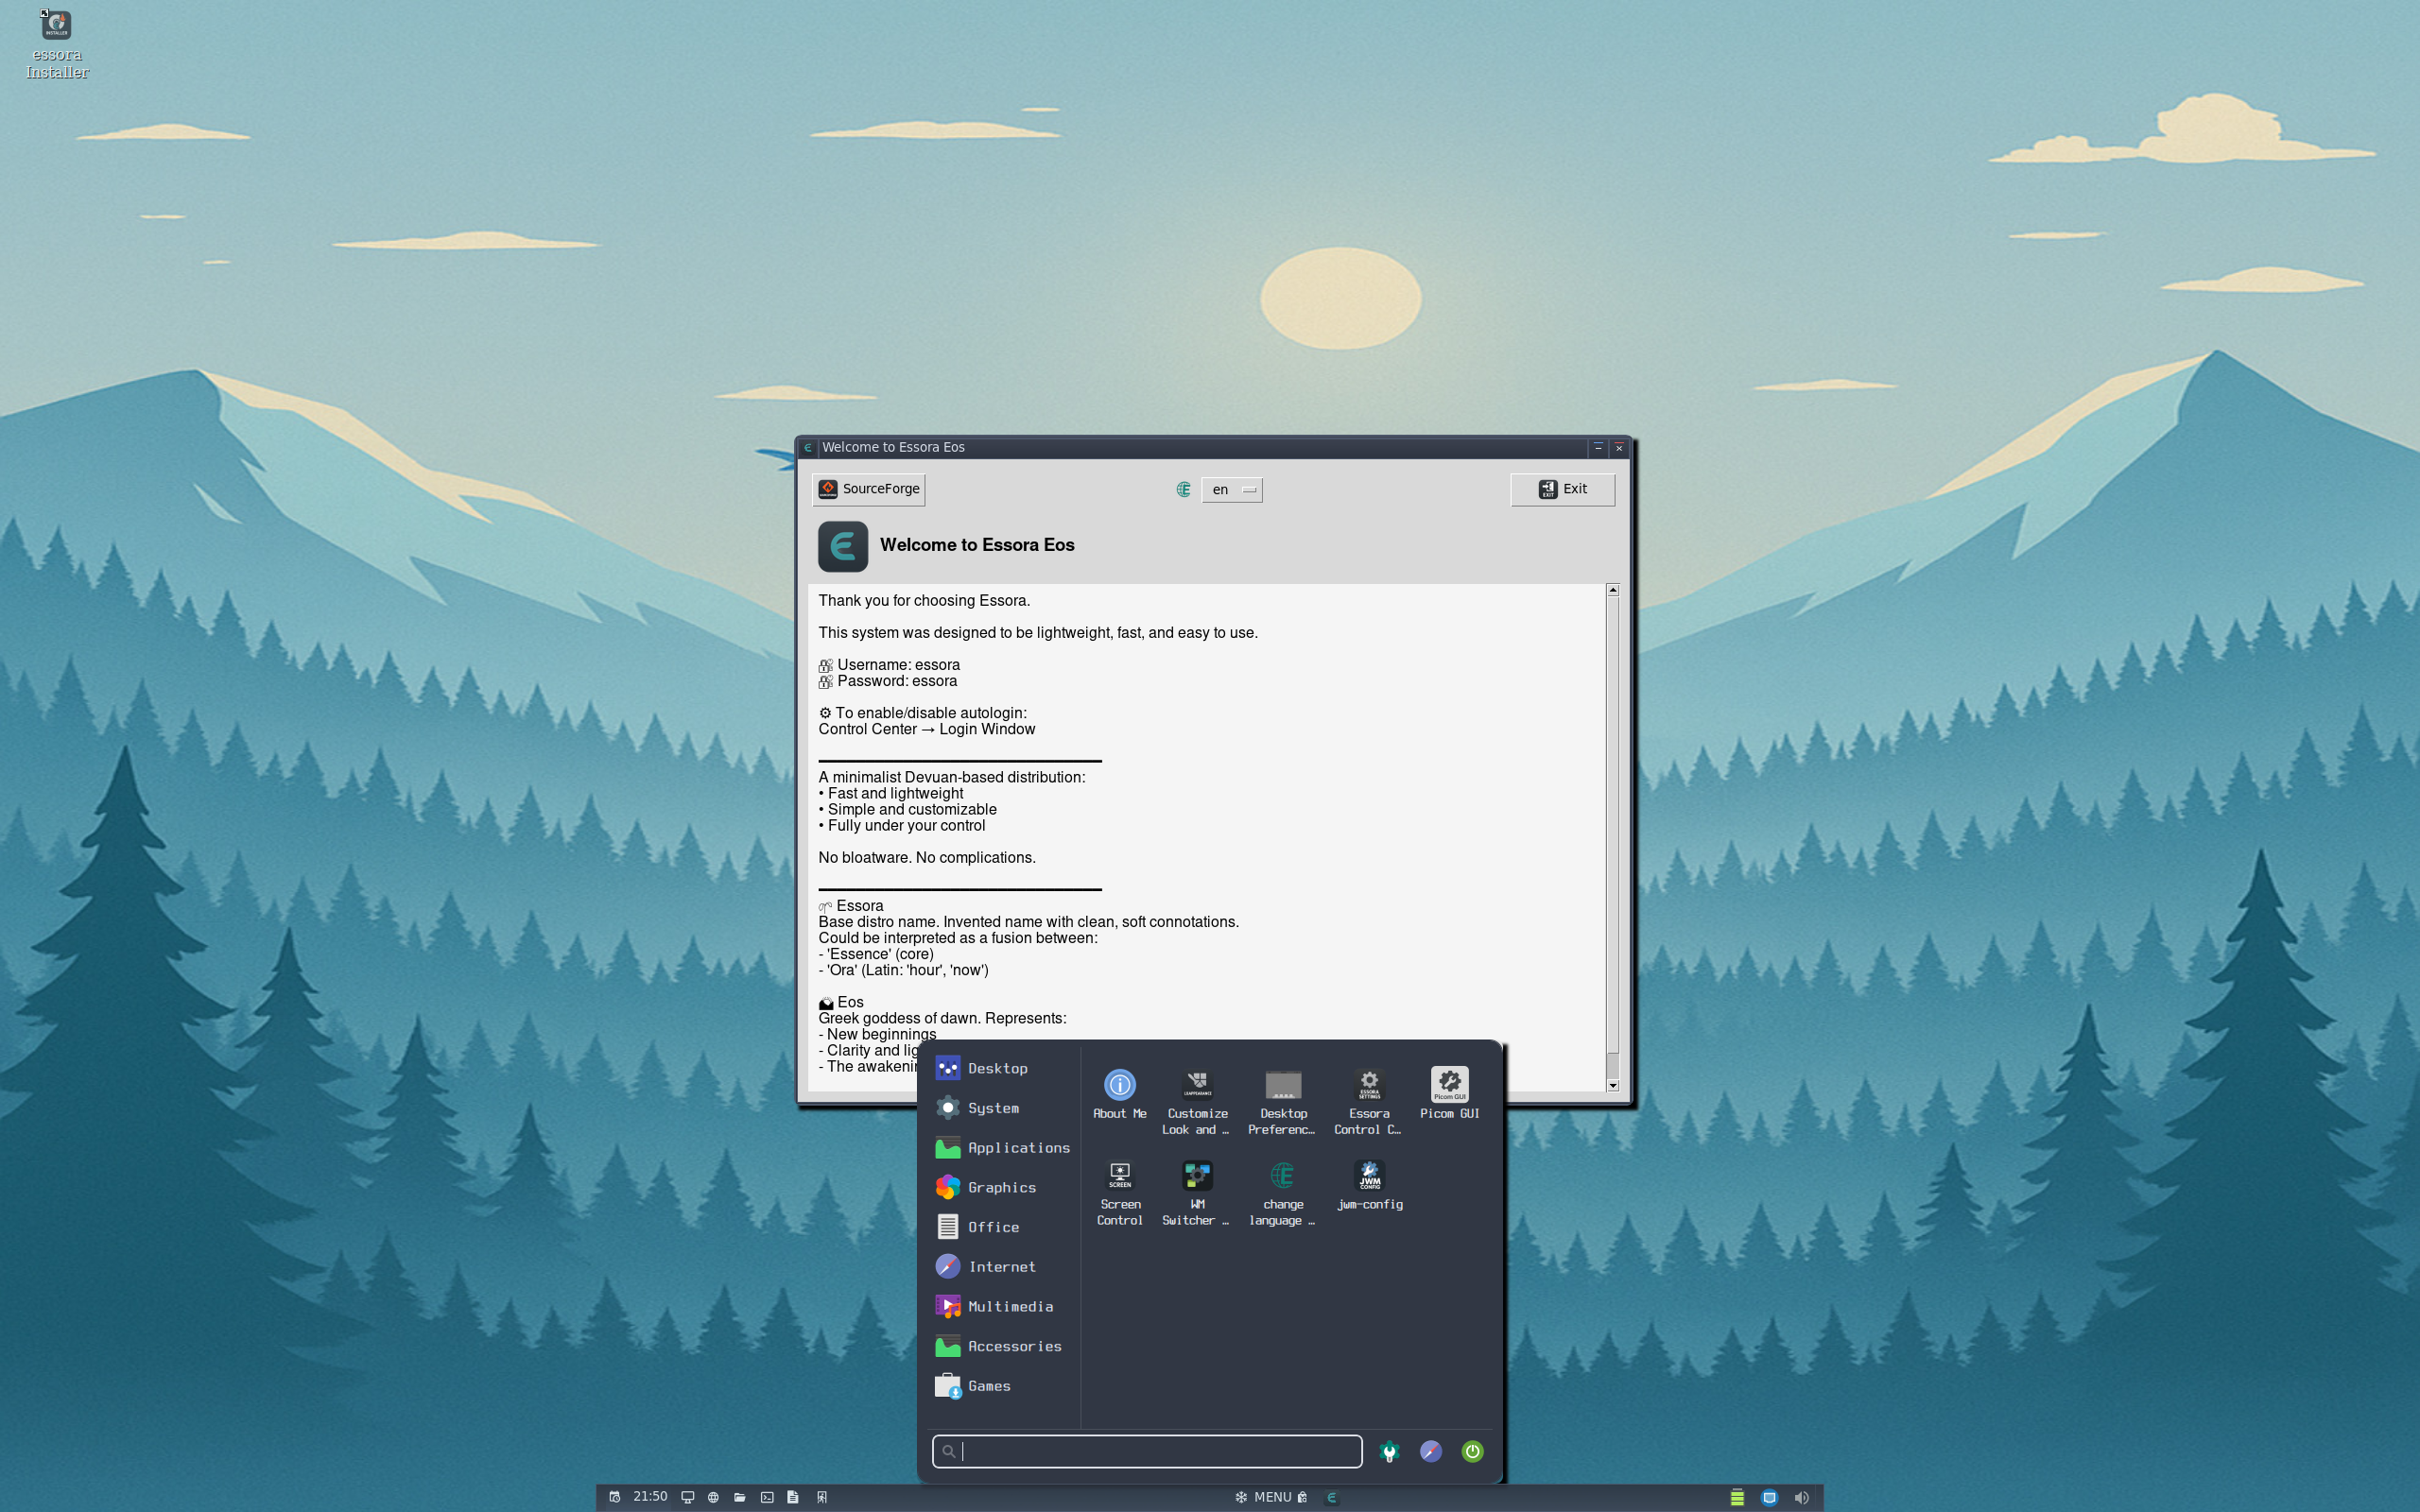Open the en language dropdown
This screenshot has width=2420, height=1512.
(x=1231, y=489)
